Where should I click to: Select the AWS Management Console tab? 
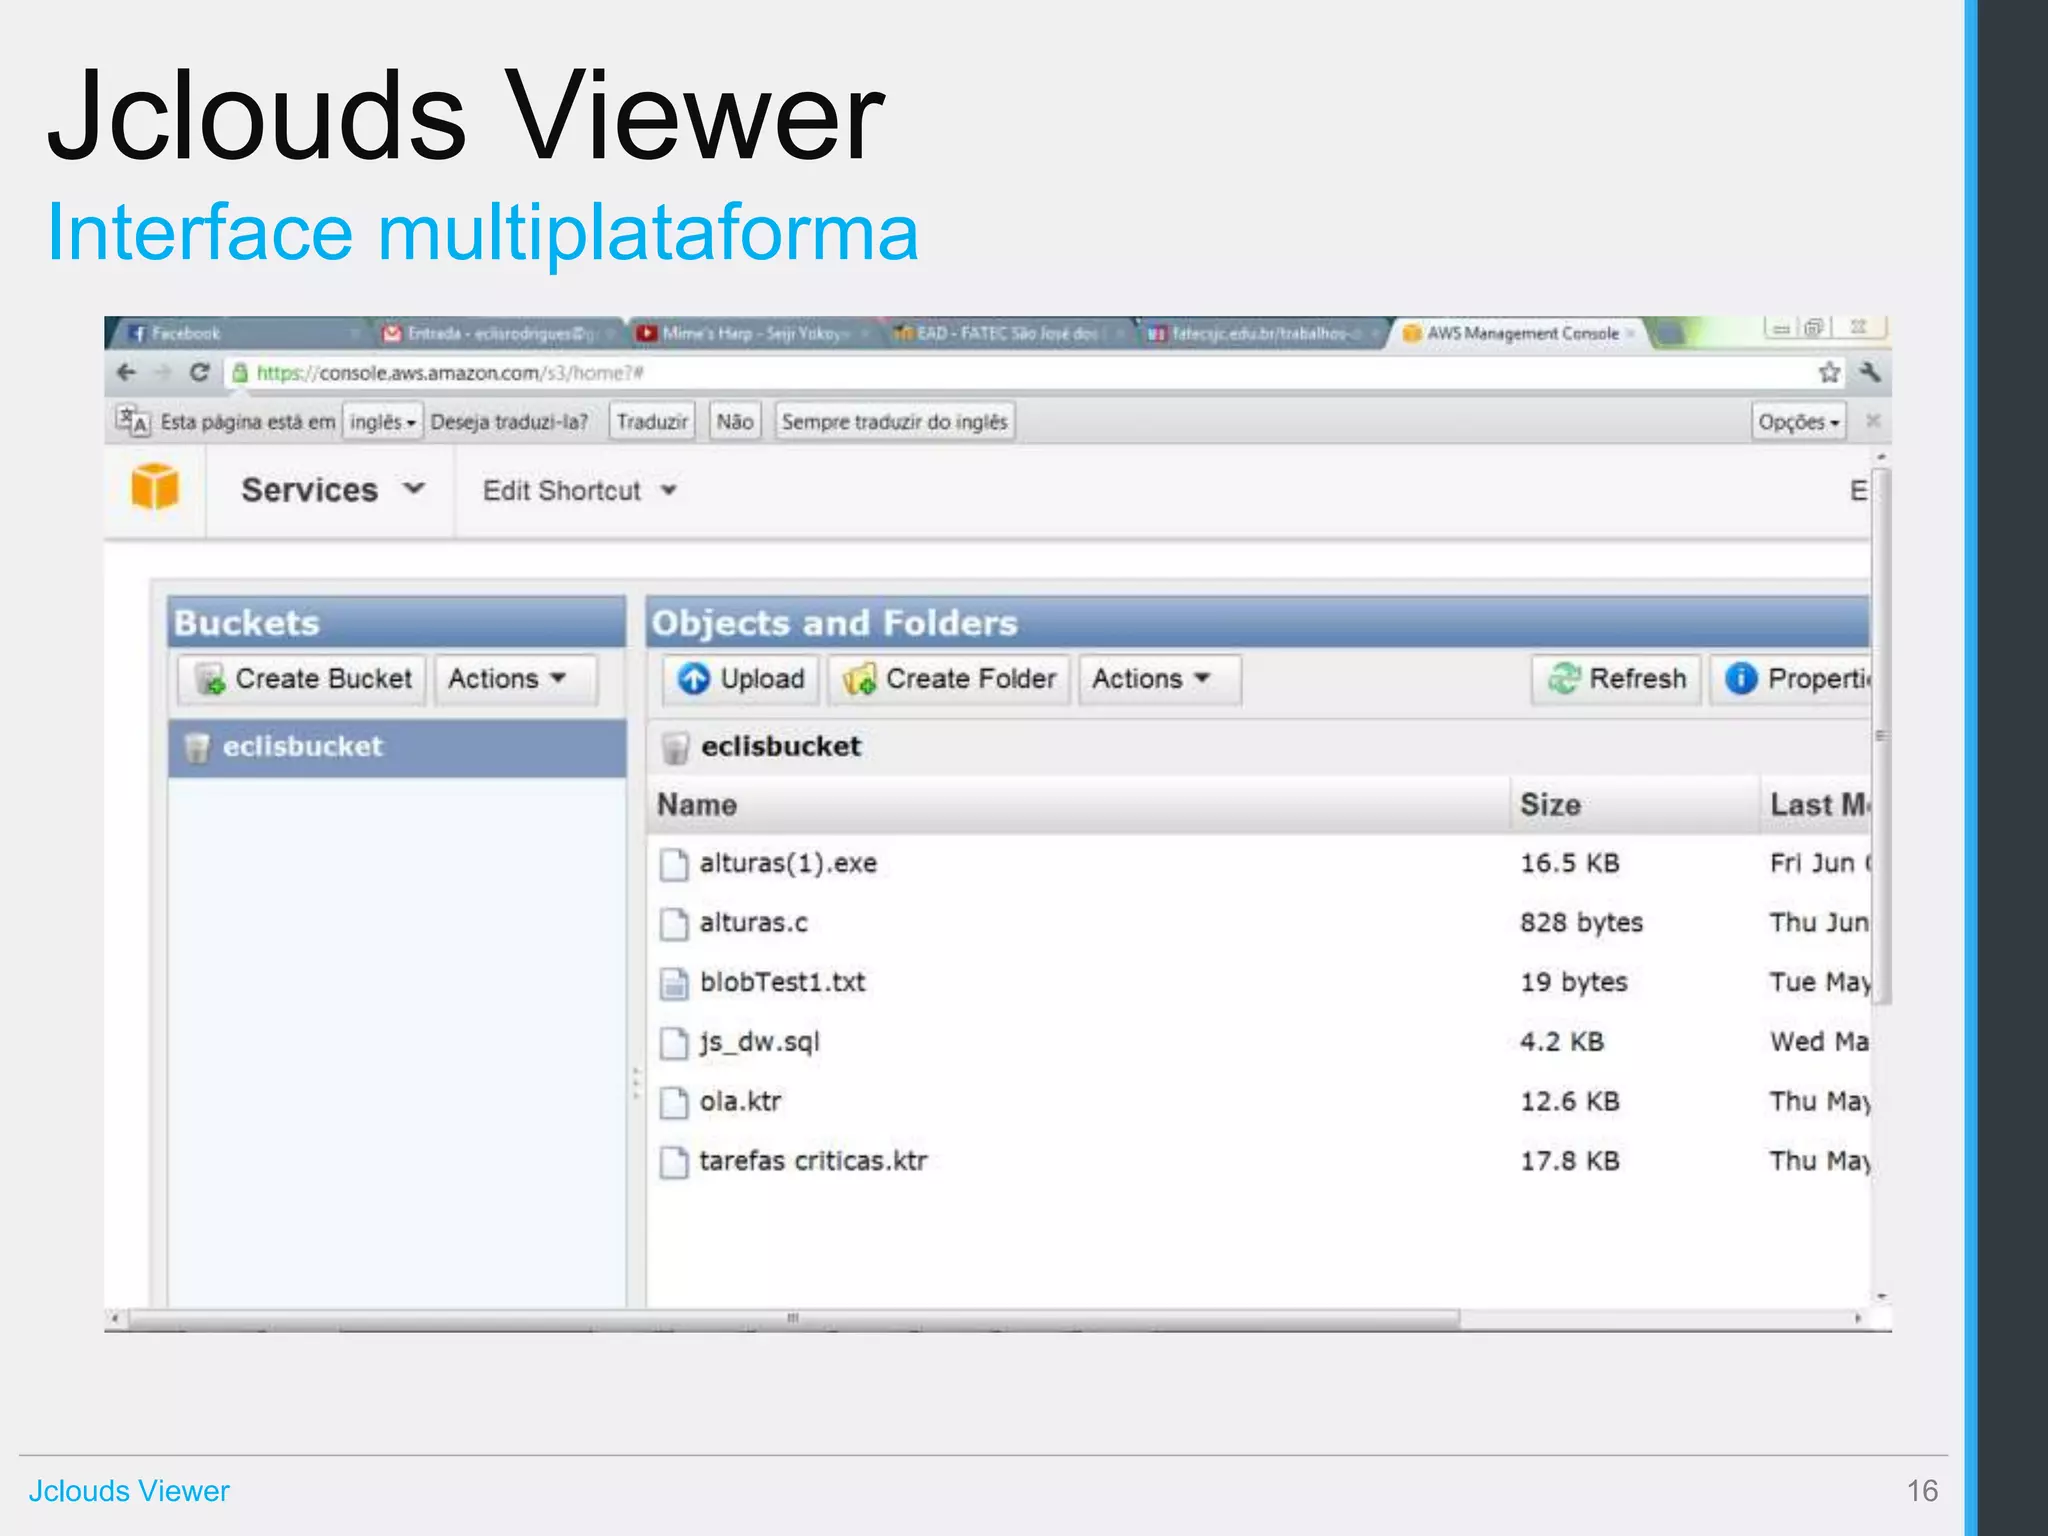click(1518, 333)
